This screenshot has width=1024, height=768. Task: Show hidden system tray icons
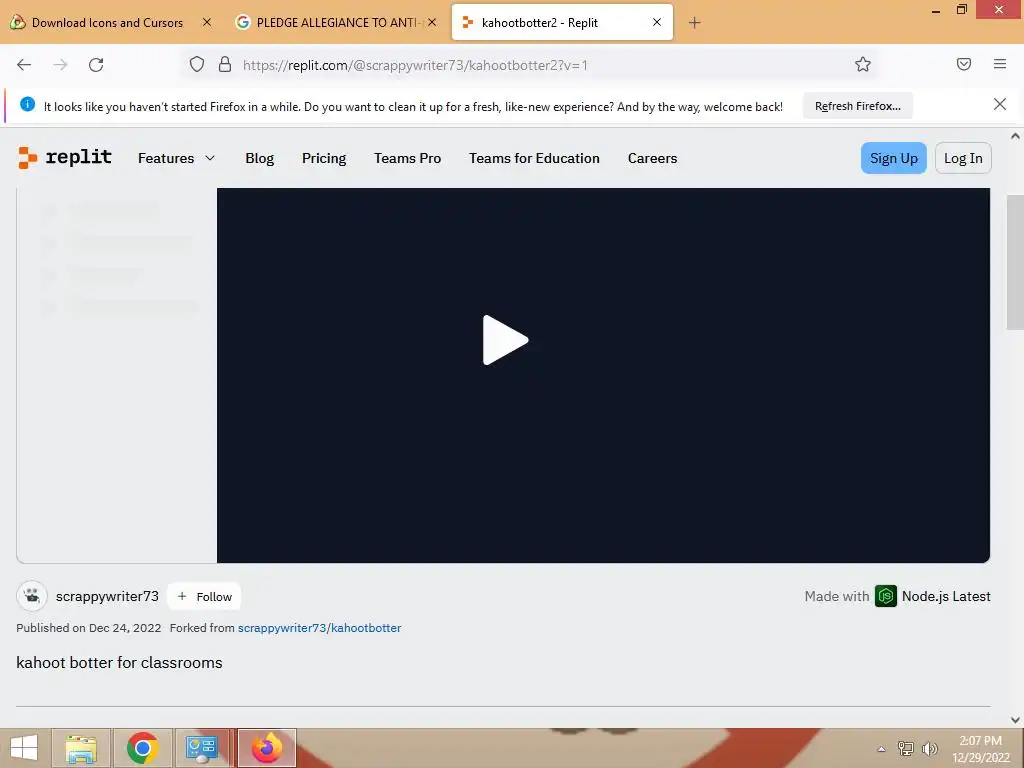tap(881, 749)
